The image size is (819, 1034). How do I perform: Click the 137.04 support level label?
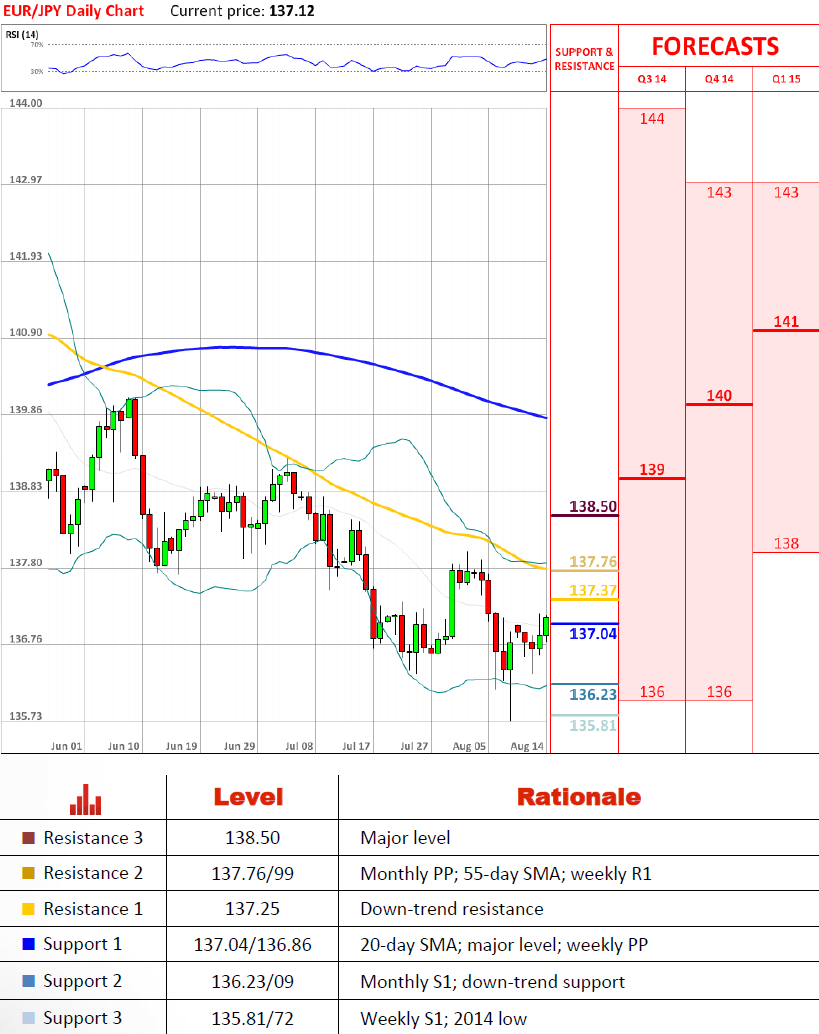[593, 634]
